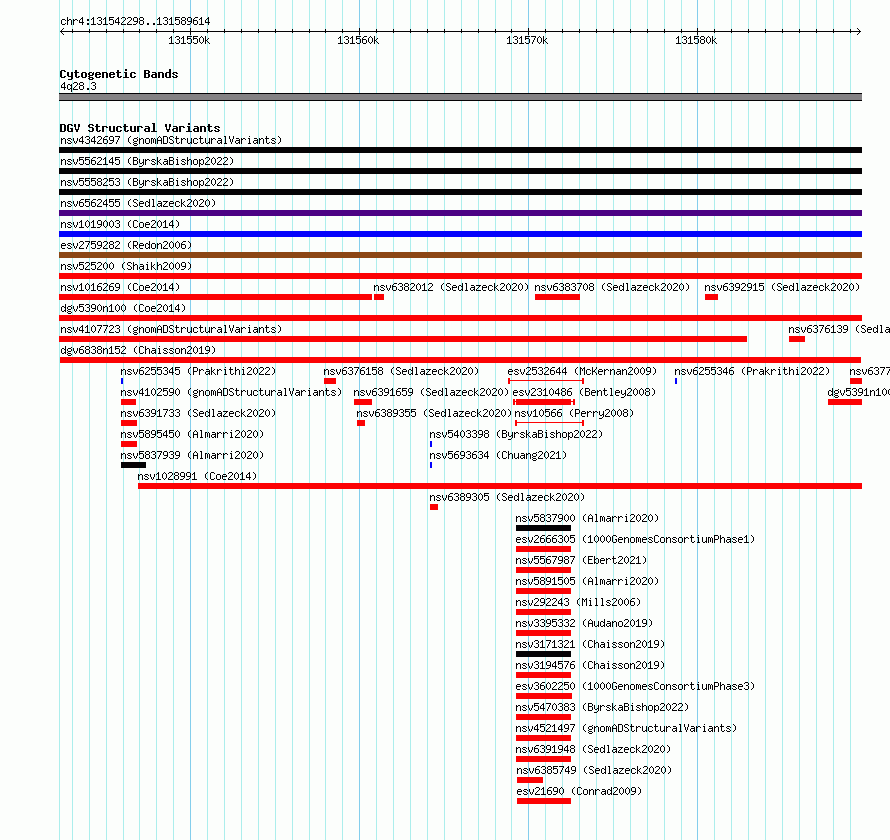Click the black bar under nsv3171321
890x840 pixels.
click(543, 654)
